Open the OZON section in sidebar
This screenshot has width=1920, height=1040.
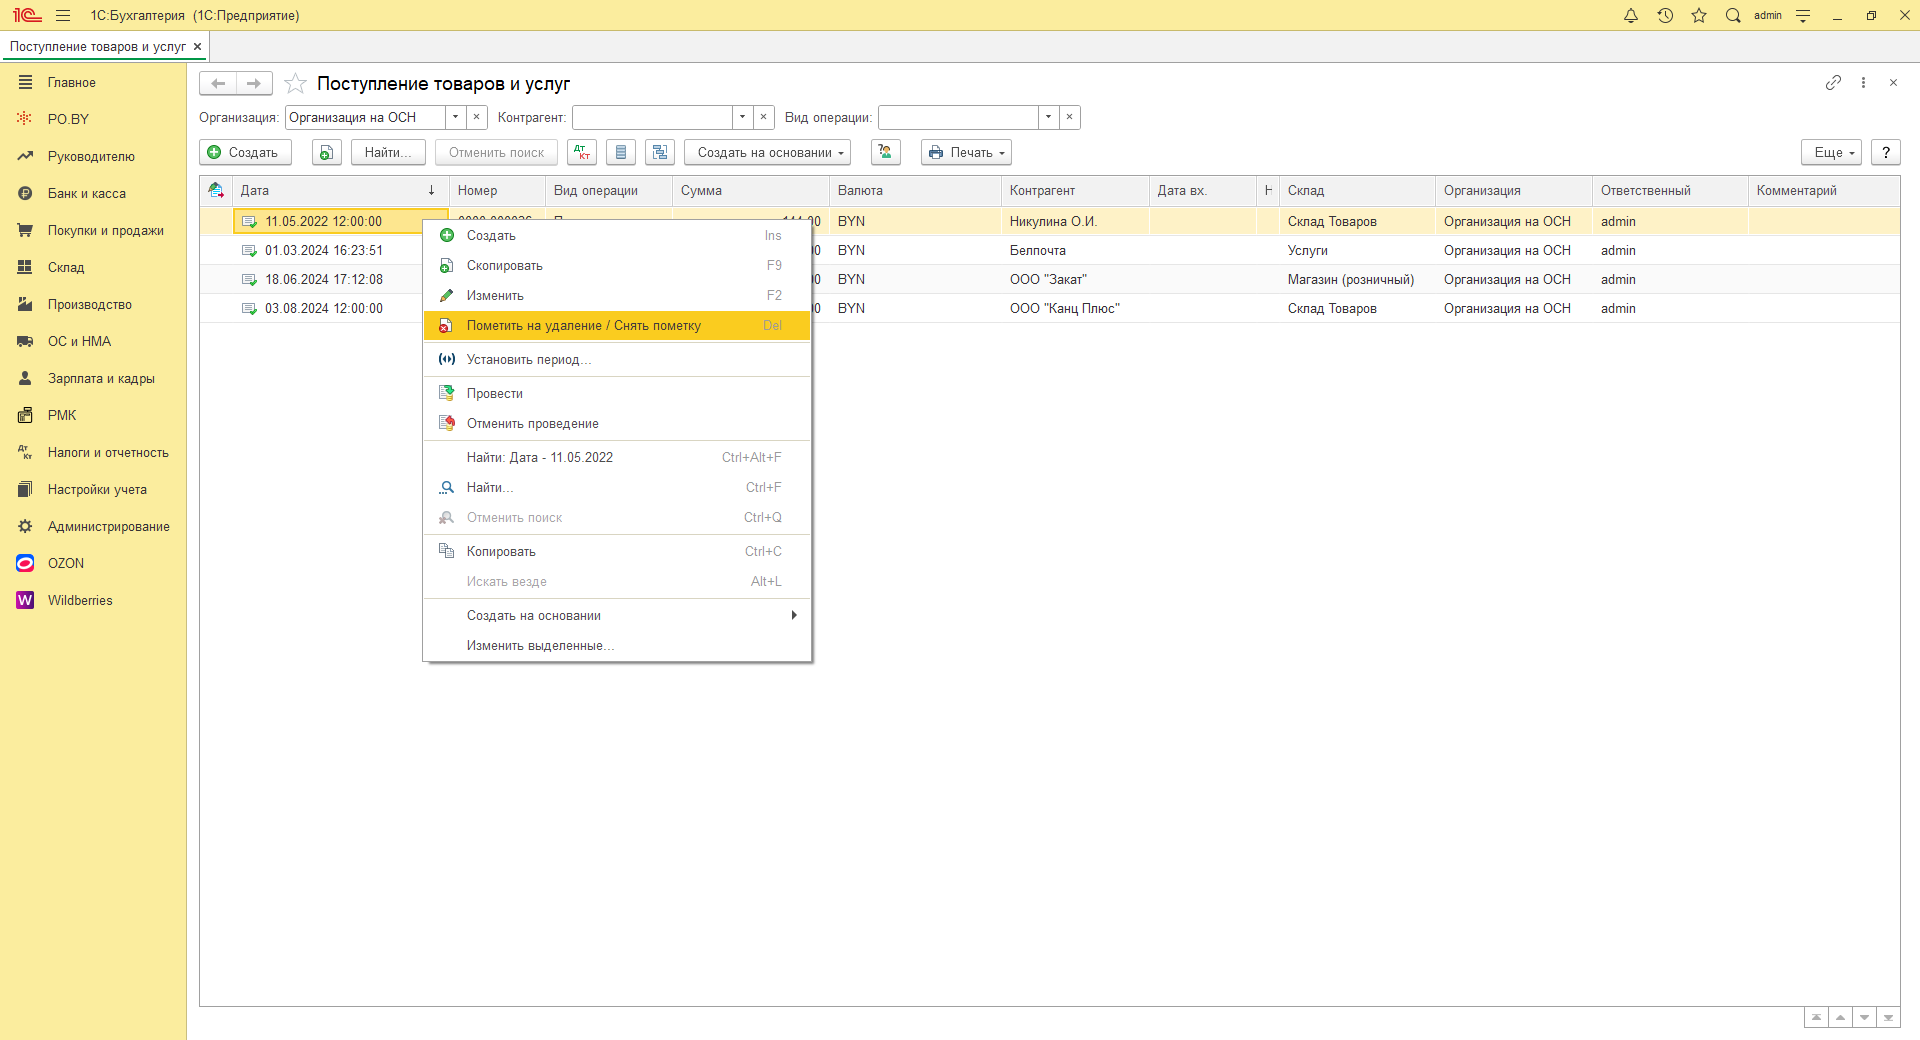pos(66,563)
